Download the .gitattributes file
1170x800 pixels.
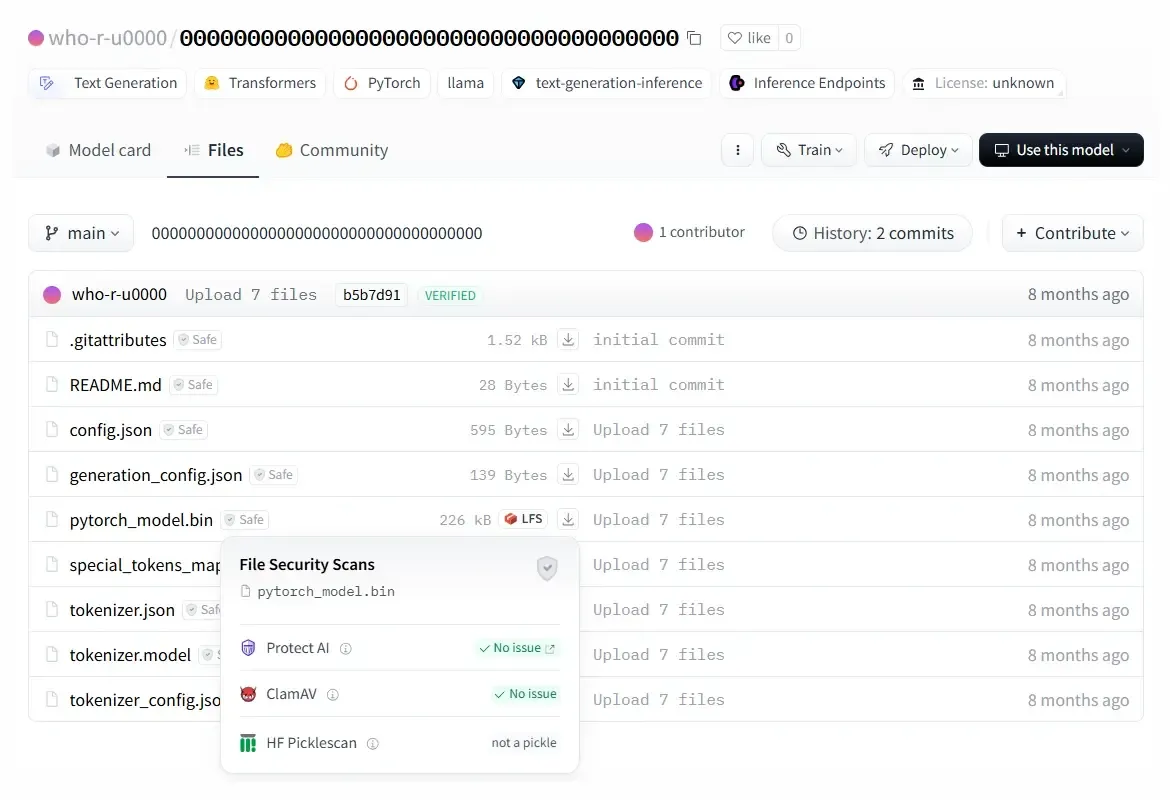[568, 340]
